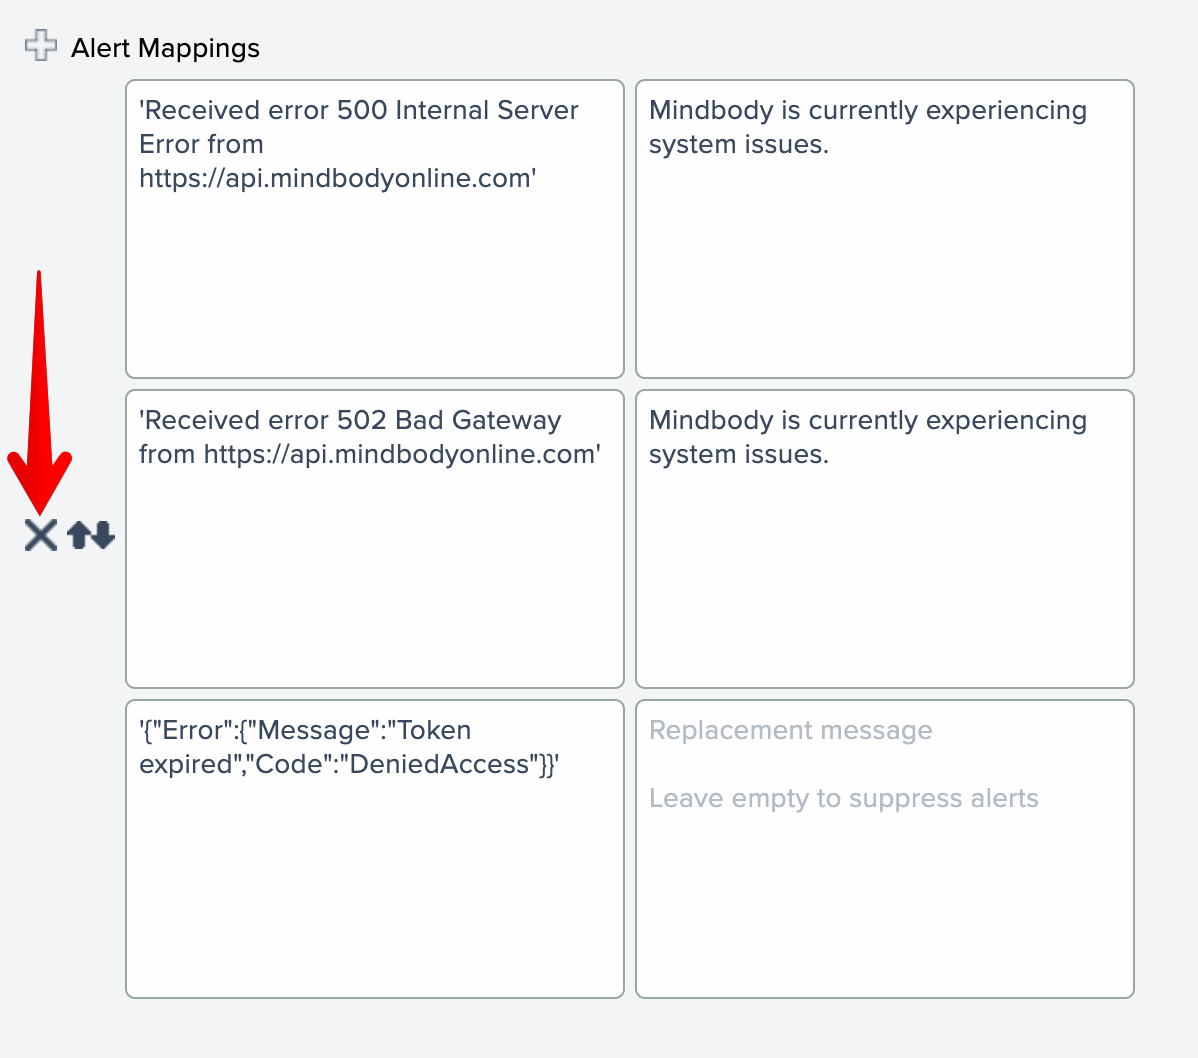Delete the 502 Bad Gateway mapping with the X icon
1198x1058 pixels.
pos(41,535)
